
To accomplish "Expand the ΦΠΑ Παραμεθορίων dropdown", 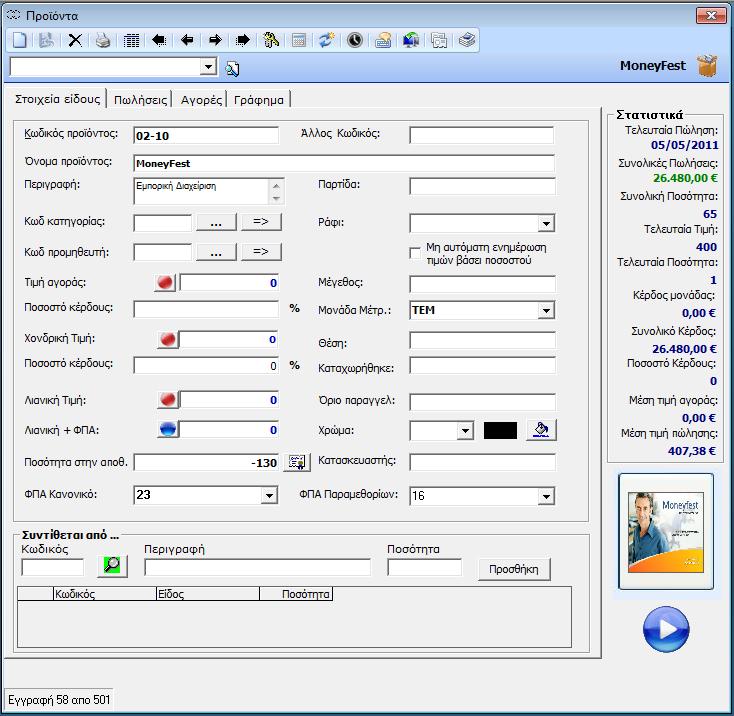I will (546, 496).
